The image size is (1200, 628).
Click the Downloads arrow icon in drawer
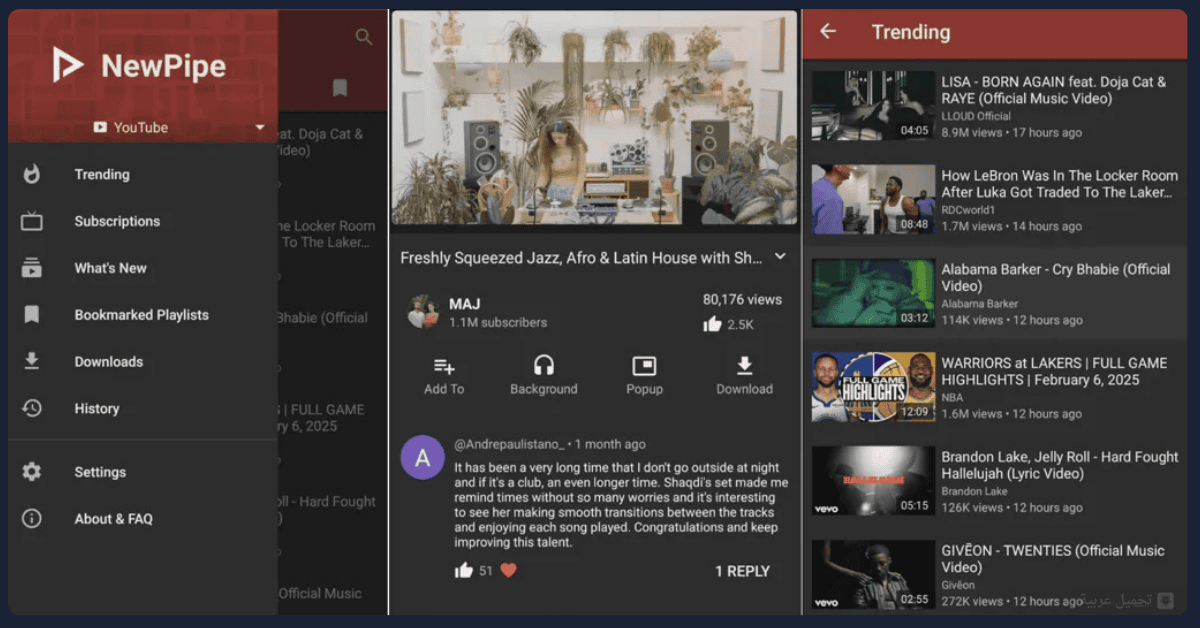tap(32, 361)
